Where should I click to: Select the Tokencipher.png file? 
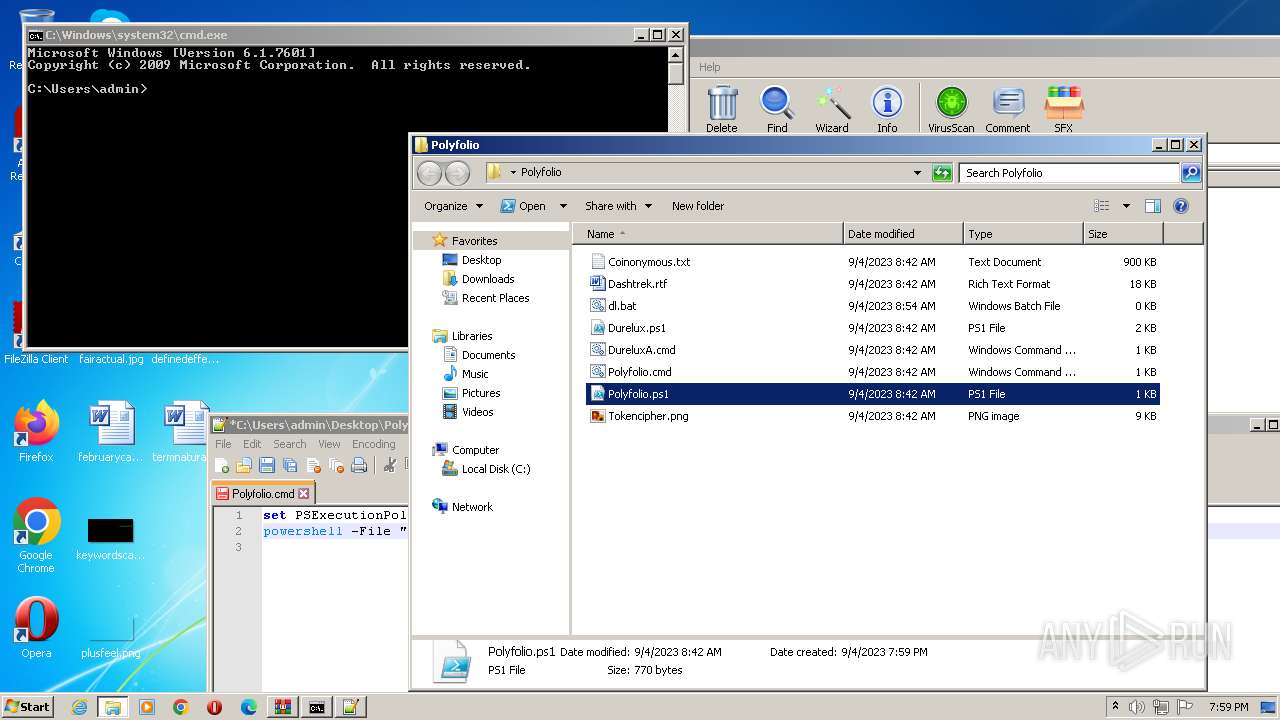(x=873, y=416)
